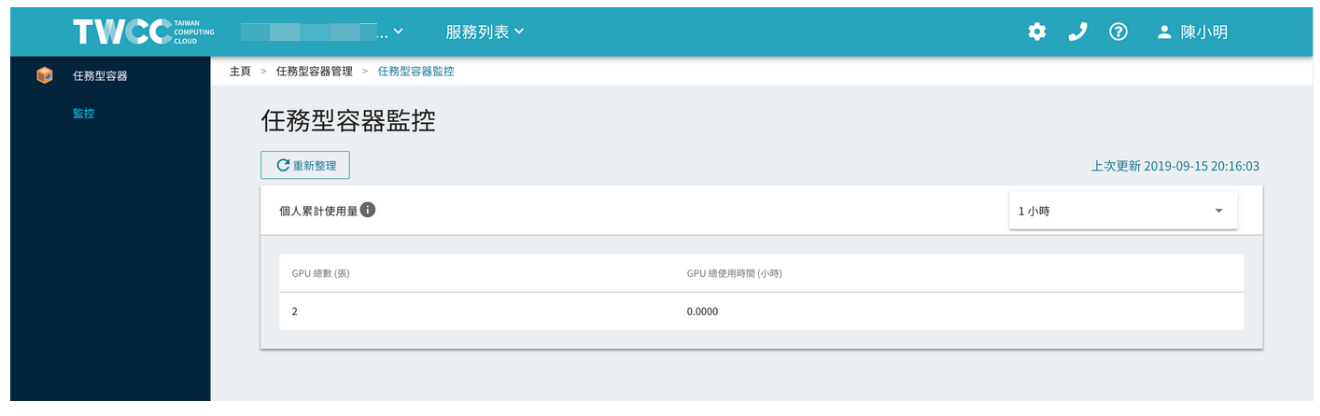Viewport: 1320px width, 416px height.
Task: Click the TWCC logo
Action: point(144,32)
